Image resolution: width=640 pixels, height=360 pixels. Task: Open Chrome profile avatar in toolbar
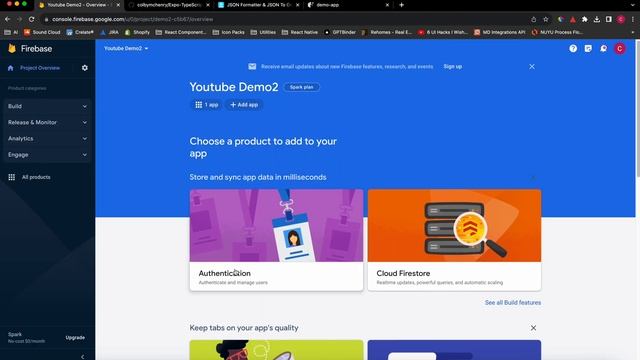[621, 19]
